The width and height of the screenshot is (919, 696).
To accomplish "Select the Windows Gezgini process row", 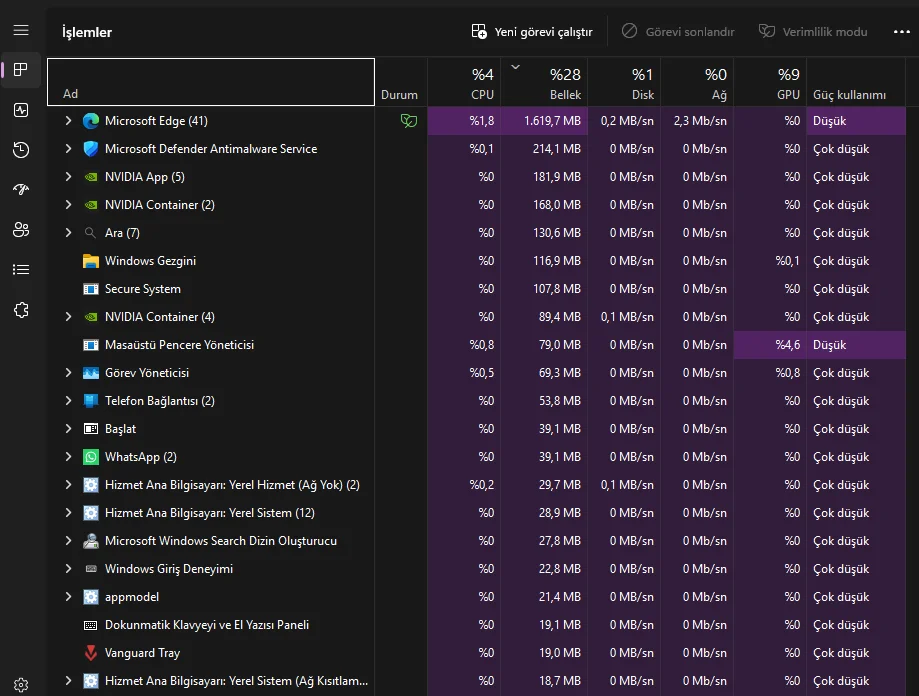I will pyautogui.click(x=476, y=261).
